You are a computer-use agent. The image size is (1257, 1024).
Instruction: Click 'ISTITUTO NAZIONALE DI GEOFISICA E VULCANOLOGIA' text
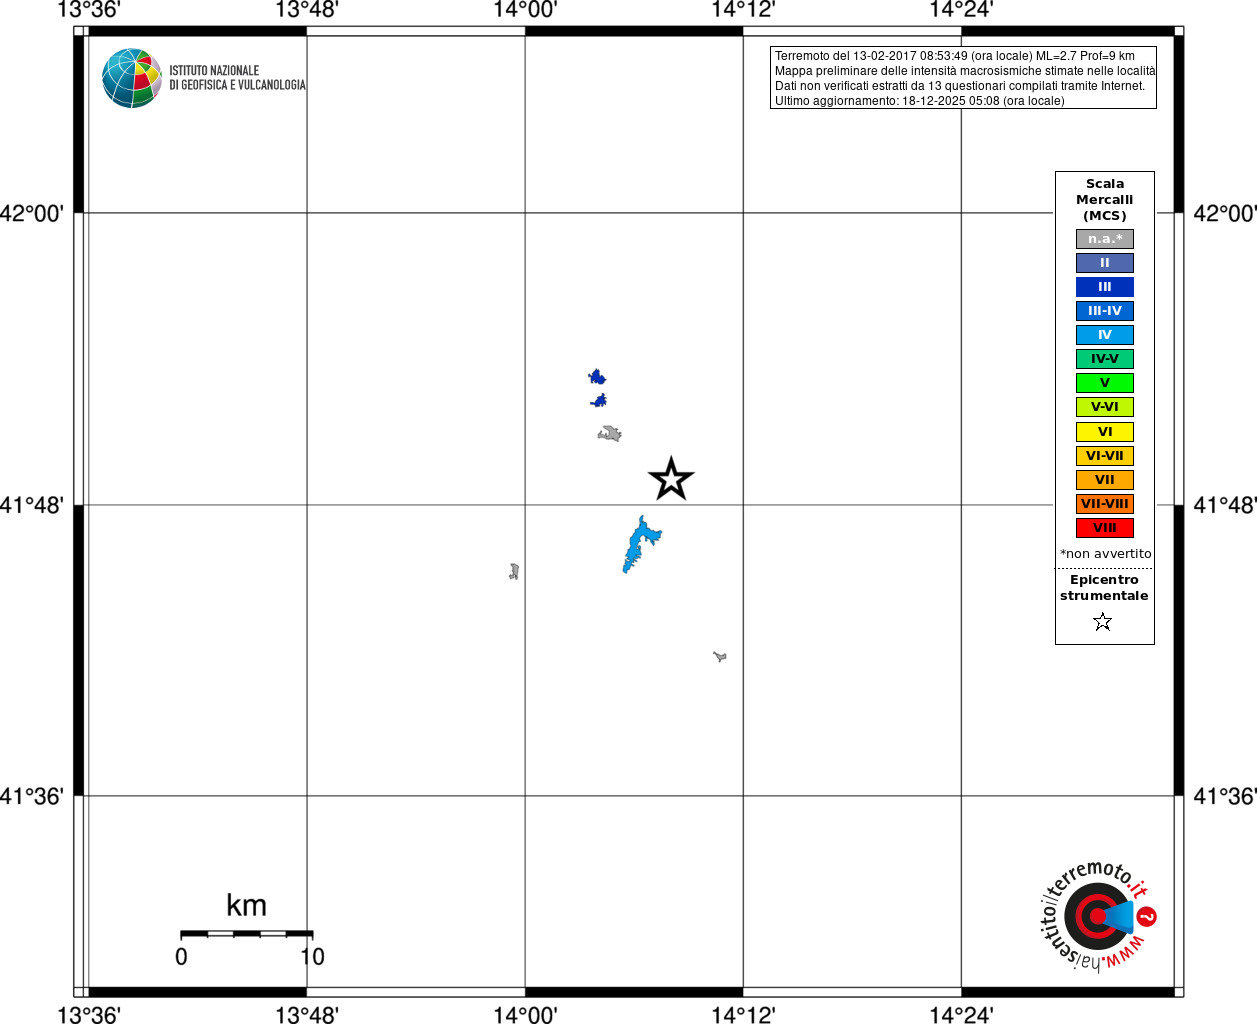(x=238, y=78)
